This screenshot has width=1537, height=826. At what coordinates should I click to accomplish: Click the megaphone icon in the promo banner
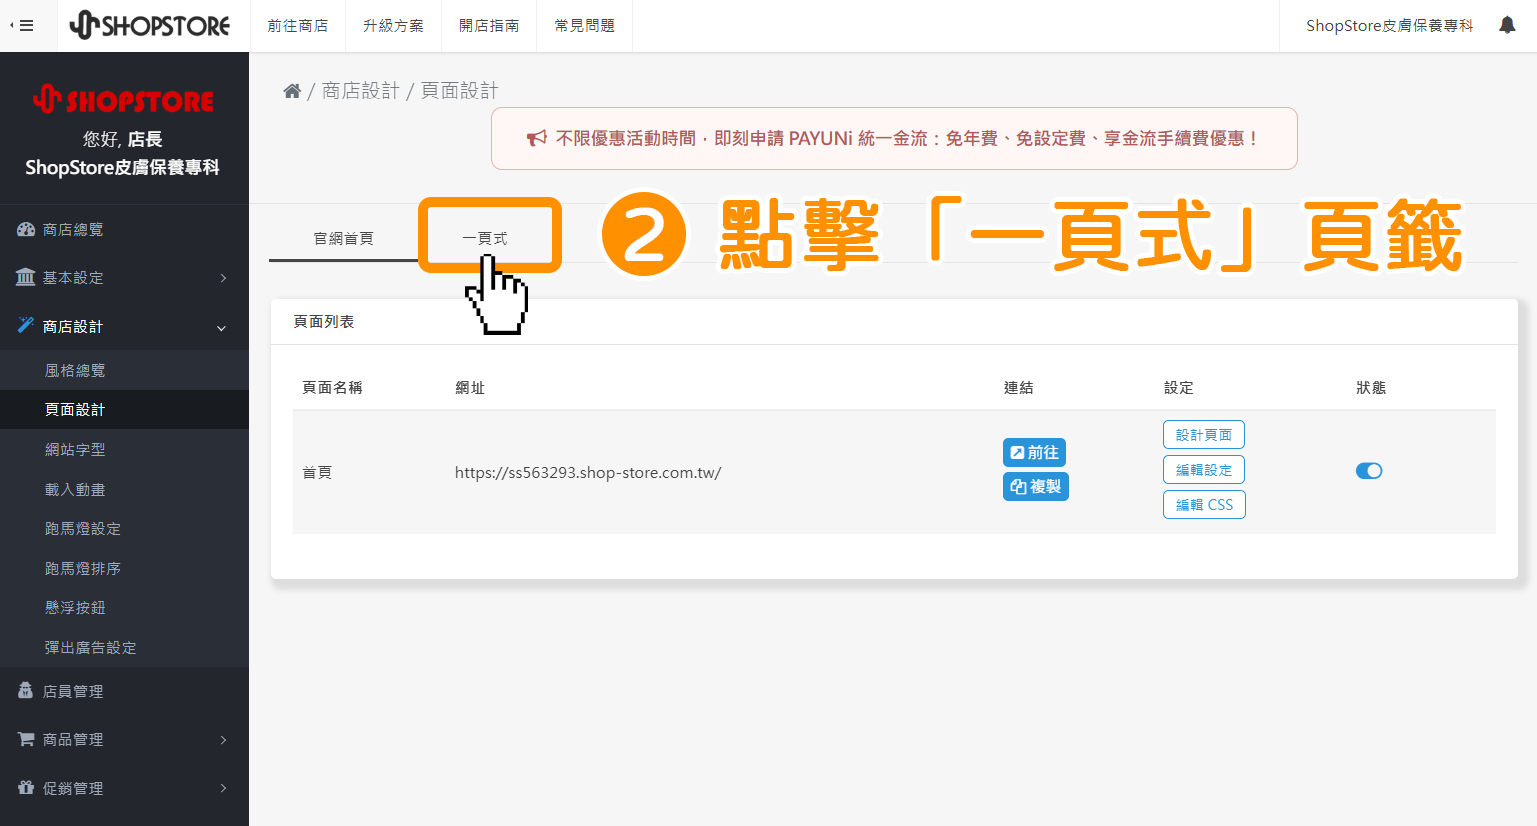point(537,138)
